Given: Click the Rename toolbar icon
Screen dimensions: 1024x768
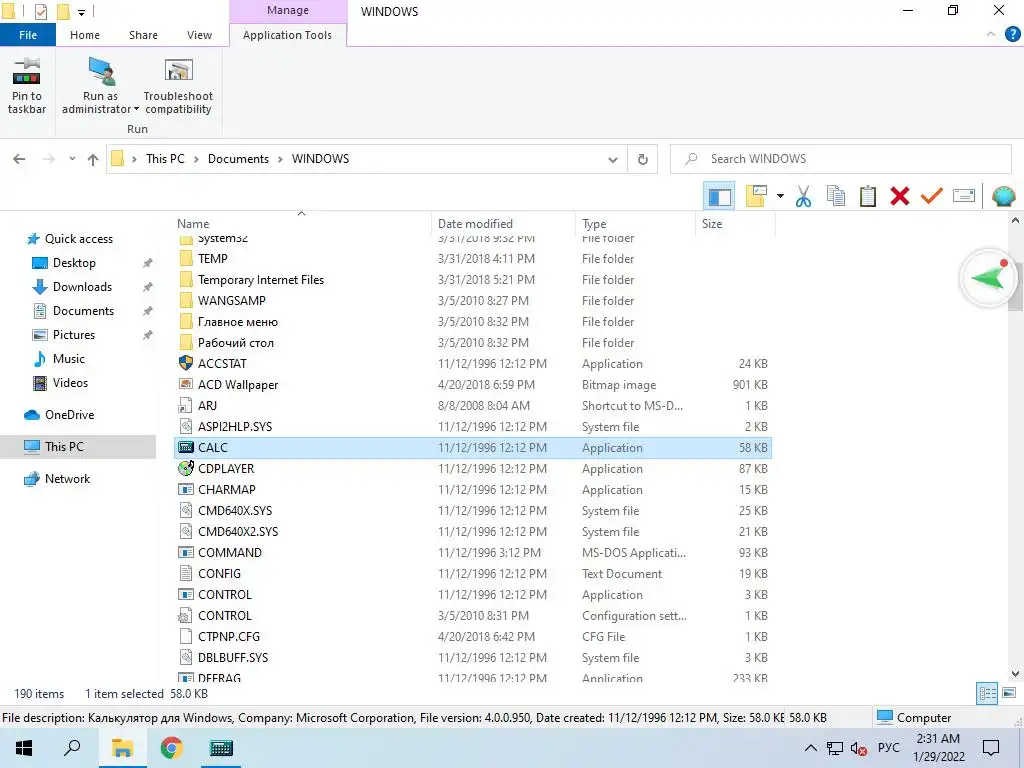Looking at the screenshot, I should click(x=964, y=195).
